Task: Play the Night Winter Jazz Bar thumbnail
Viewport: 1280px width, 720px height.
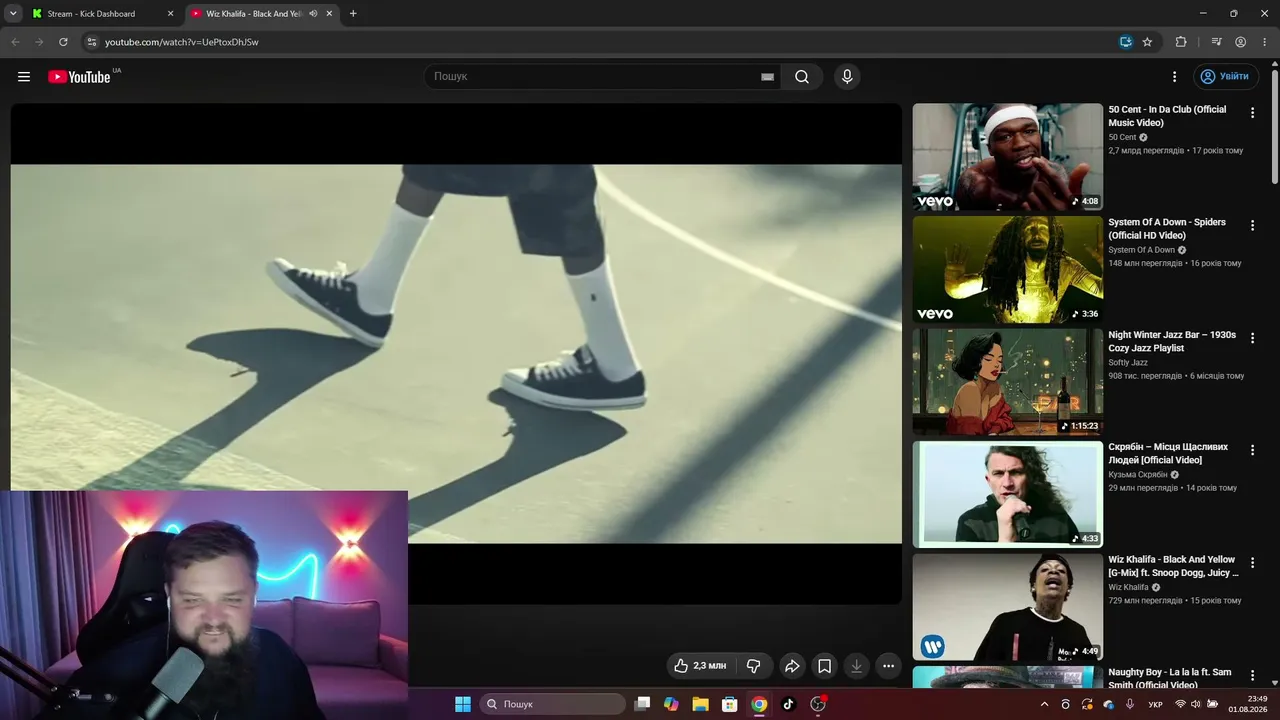Action: [1008, 382]
